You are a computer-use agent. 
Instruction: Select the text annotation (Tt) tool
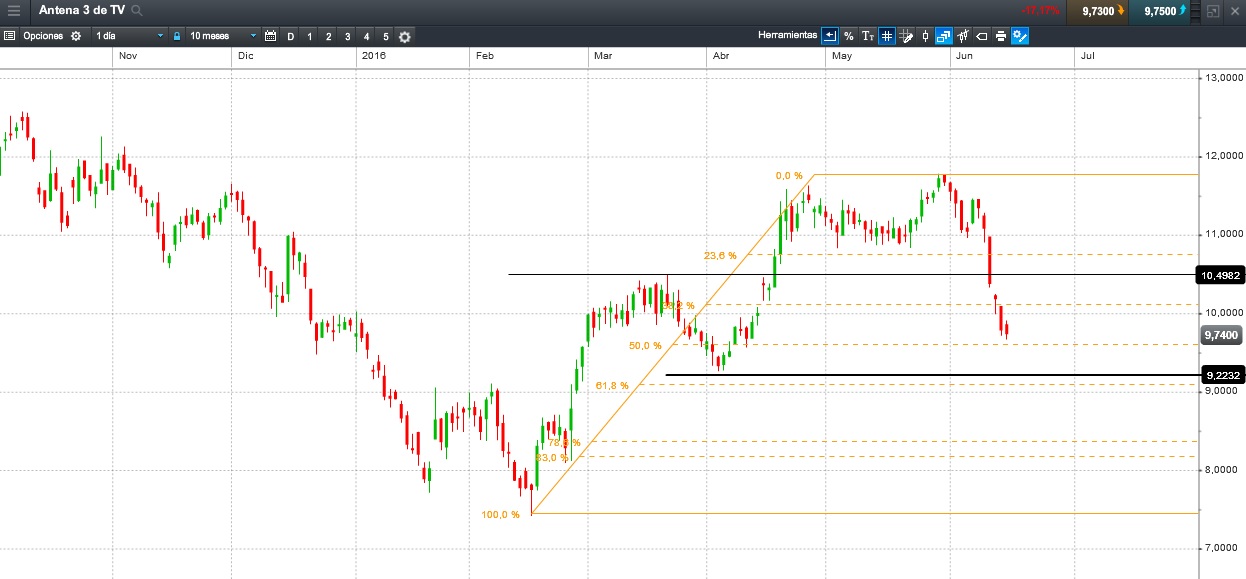point(868,36)
